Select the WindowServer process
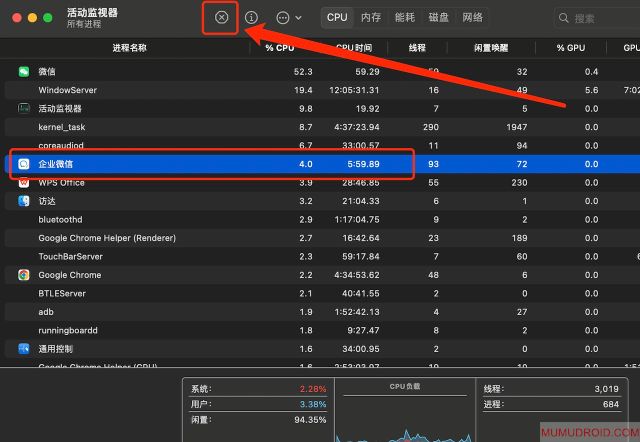The height and width of the screenshot is (442, 640). 68,90
